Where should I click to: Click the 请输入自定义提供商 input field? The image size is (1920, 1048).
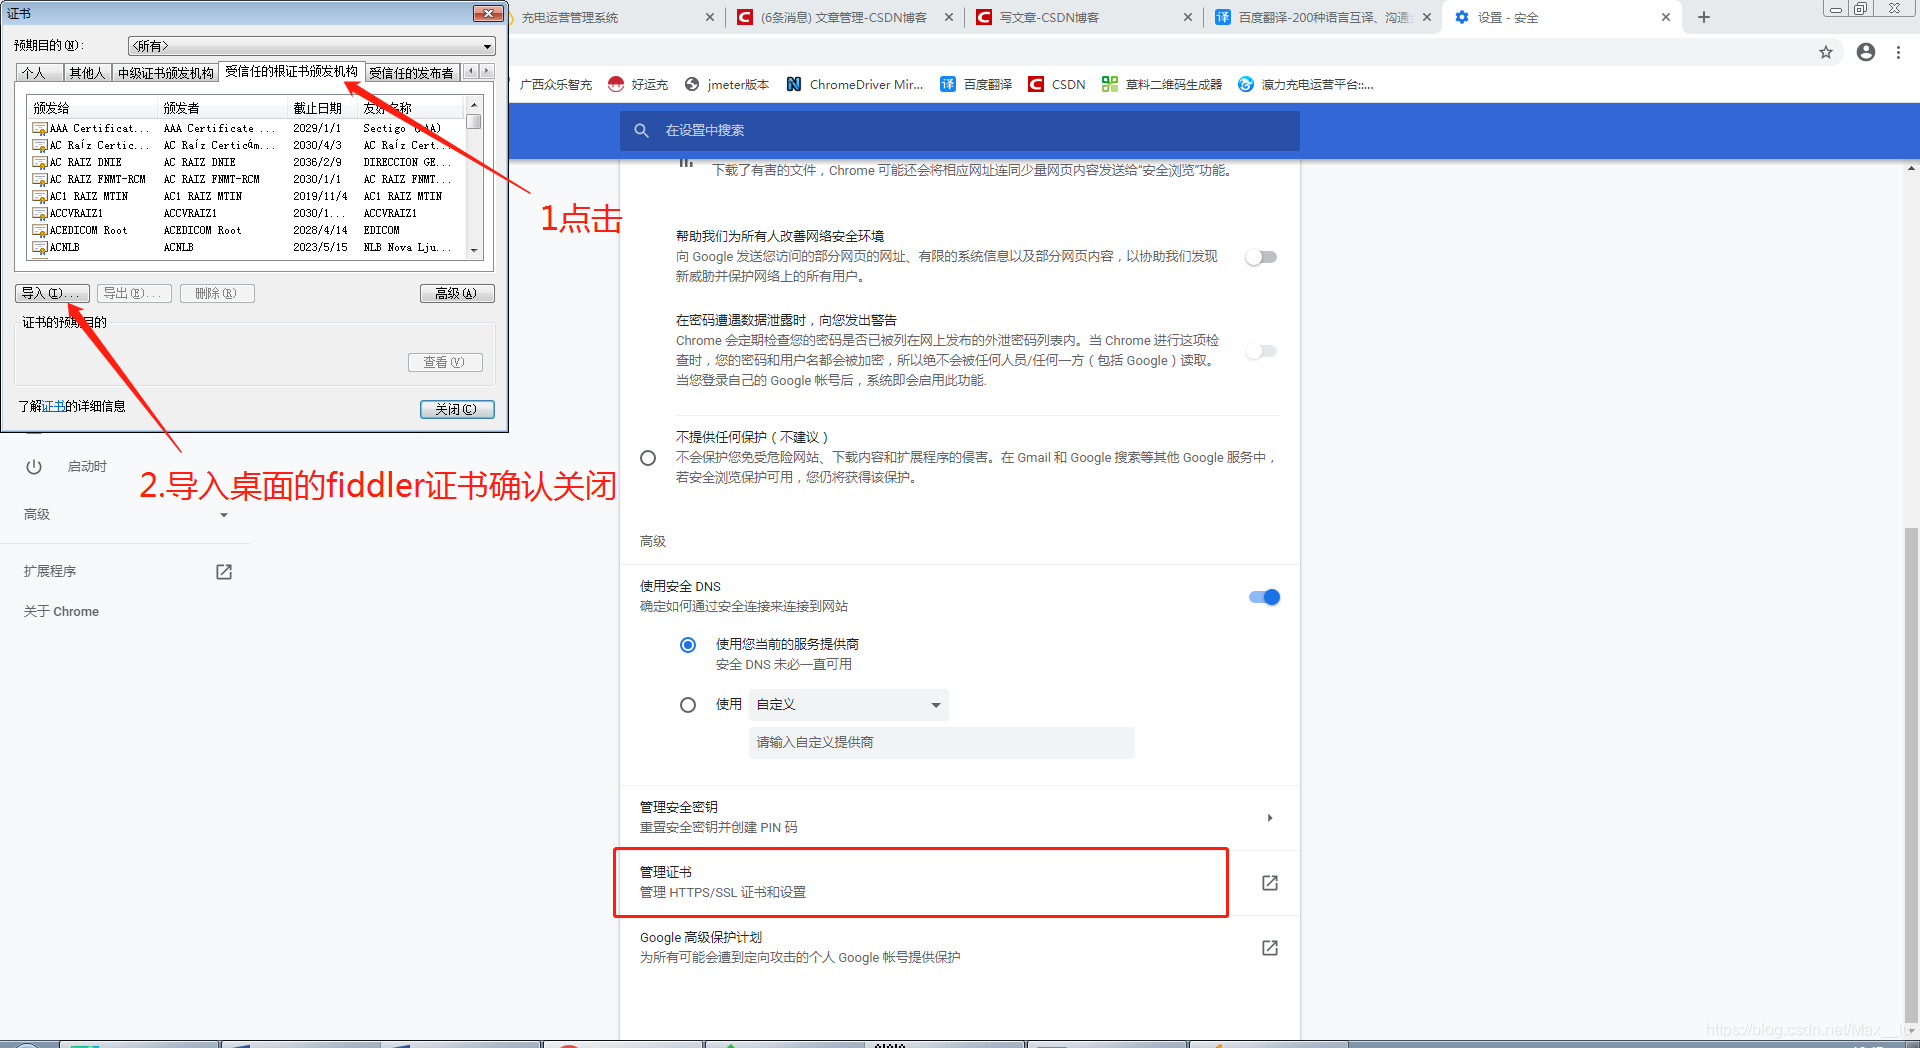point(941,742)
